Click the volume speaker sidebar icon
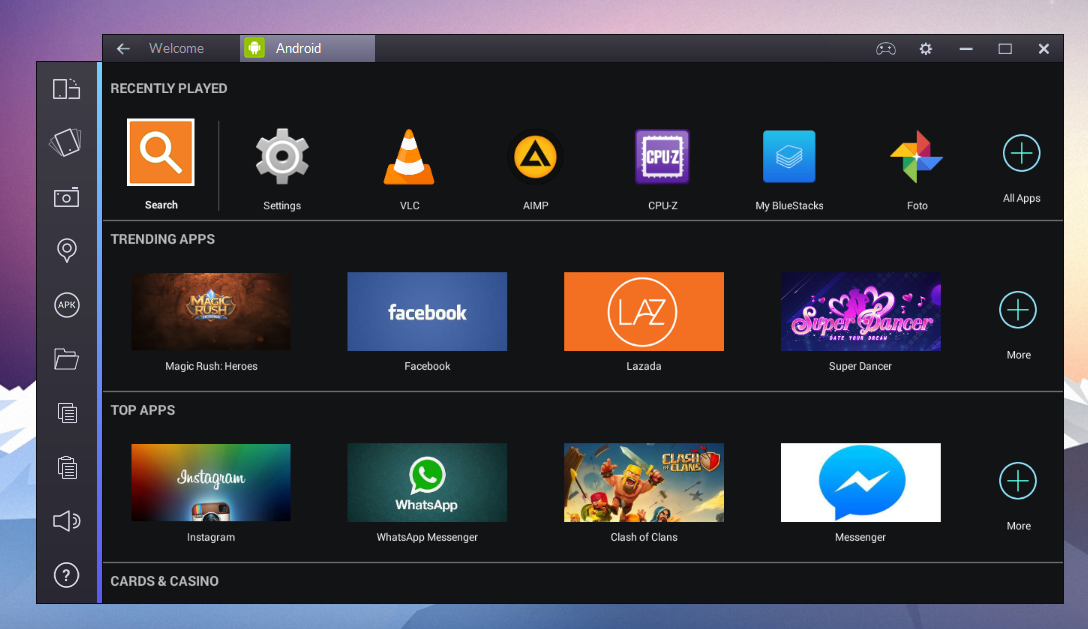This screenshot has height=629, width=1088. pyautogui.click(x=67, y=521)
